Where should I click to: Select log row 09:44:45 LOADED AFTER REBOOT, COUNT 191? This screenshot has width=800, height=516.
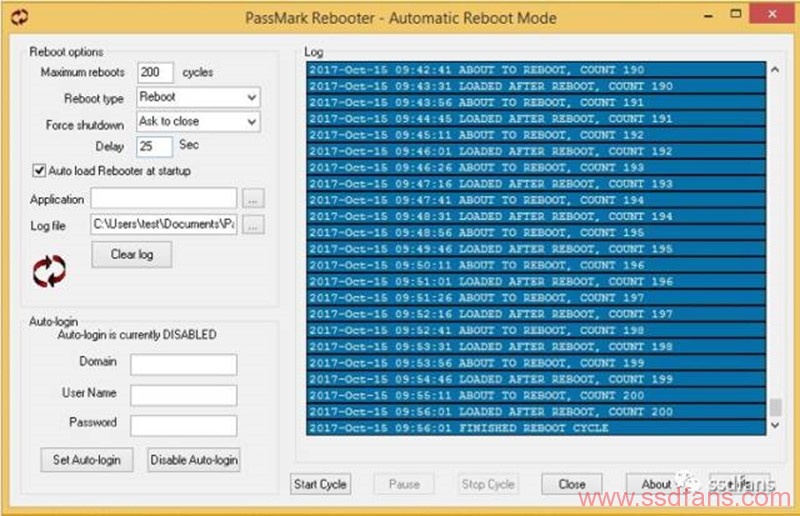coord(536,119)
